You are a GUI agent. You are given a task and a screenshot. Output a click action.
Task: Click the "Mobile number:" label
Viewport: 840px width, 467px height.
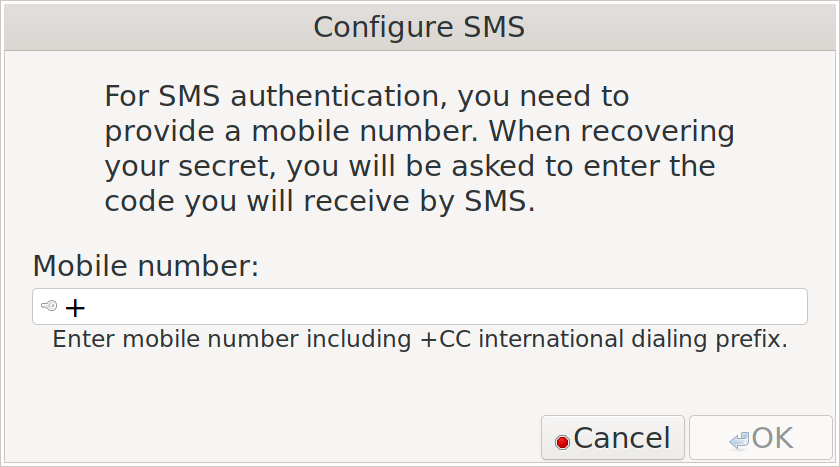coord(146,266)
